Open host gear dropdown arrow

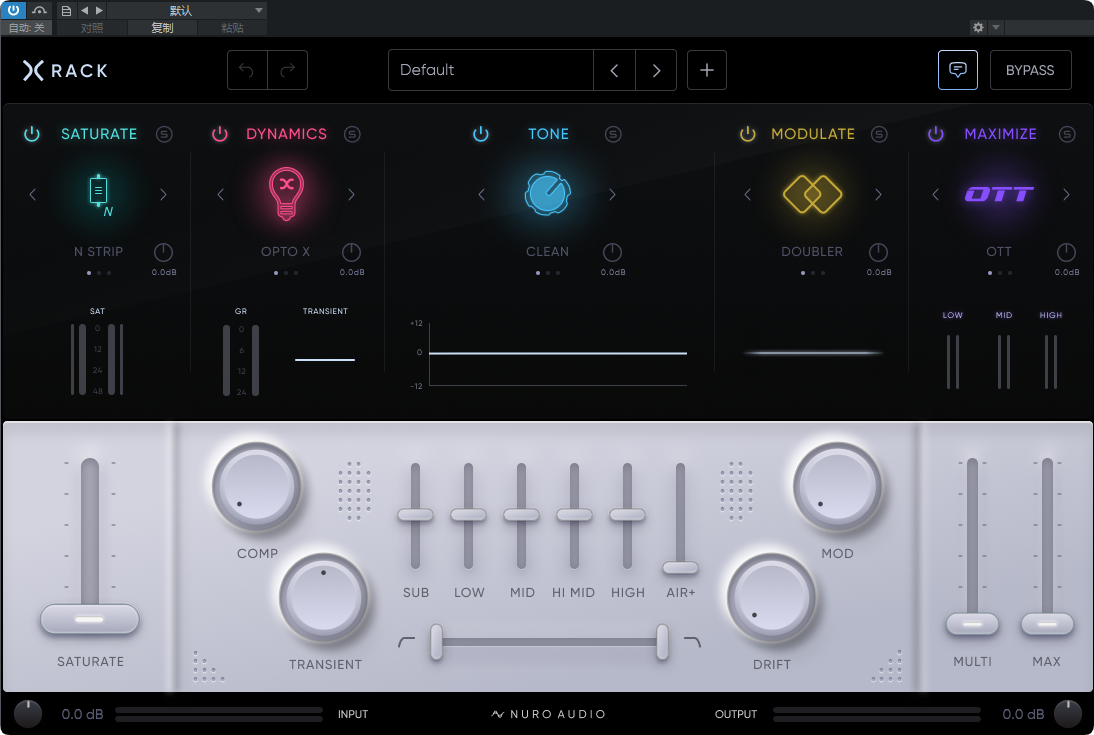coord(996,27)
